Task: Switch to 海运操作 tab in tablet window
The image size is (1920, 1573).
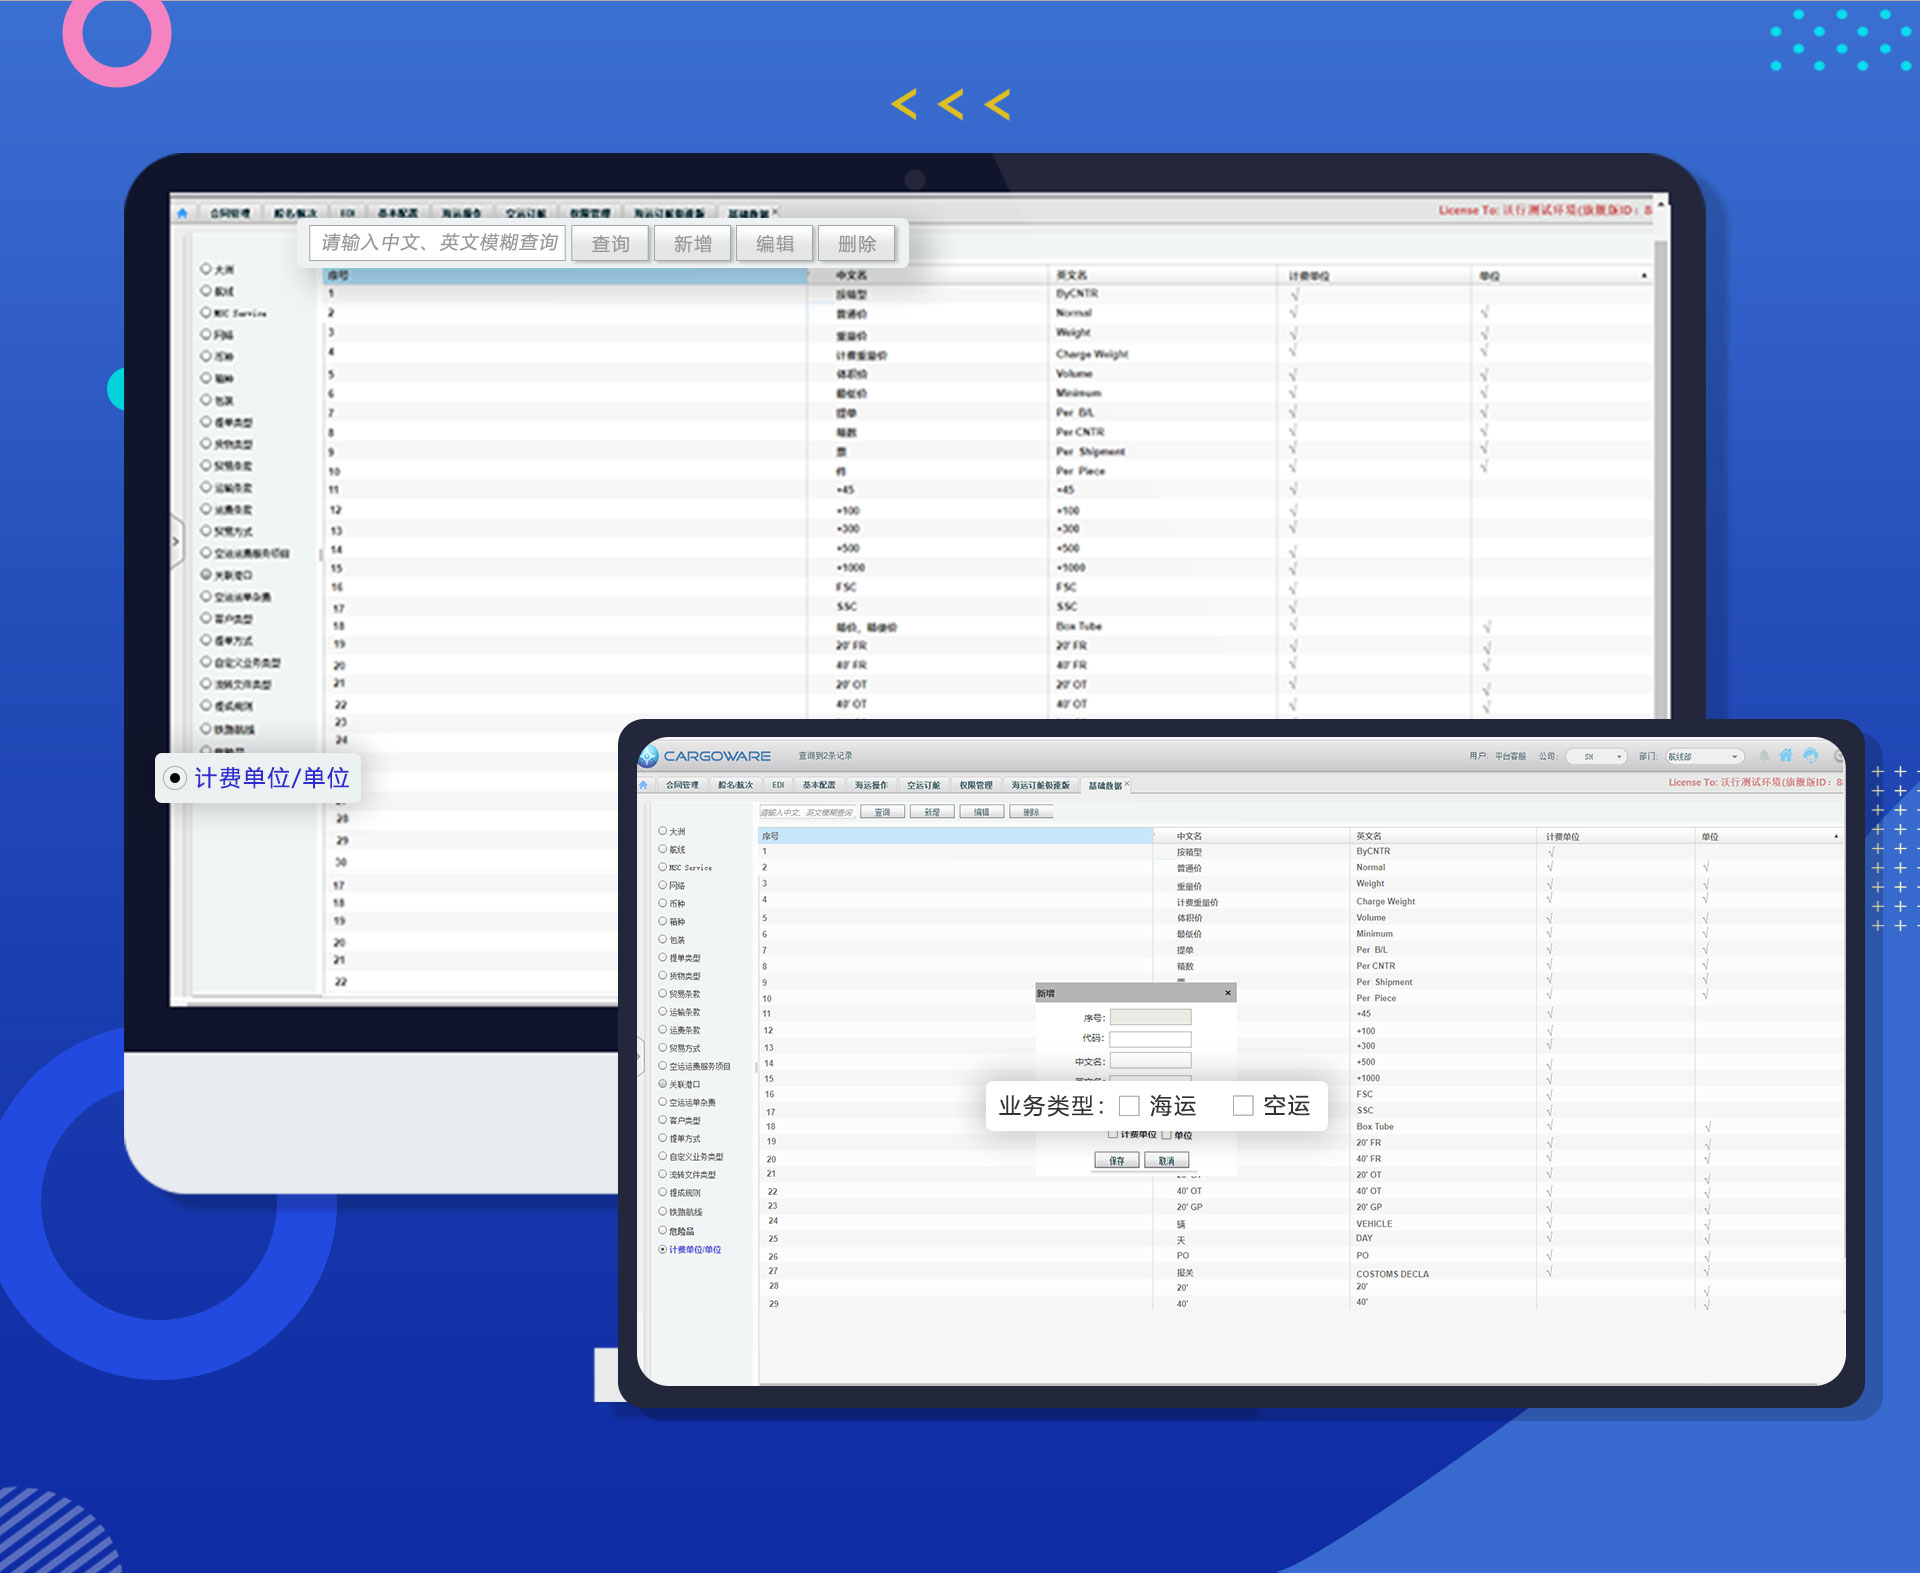Action: [x=871, y=785]
